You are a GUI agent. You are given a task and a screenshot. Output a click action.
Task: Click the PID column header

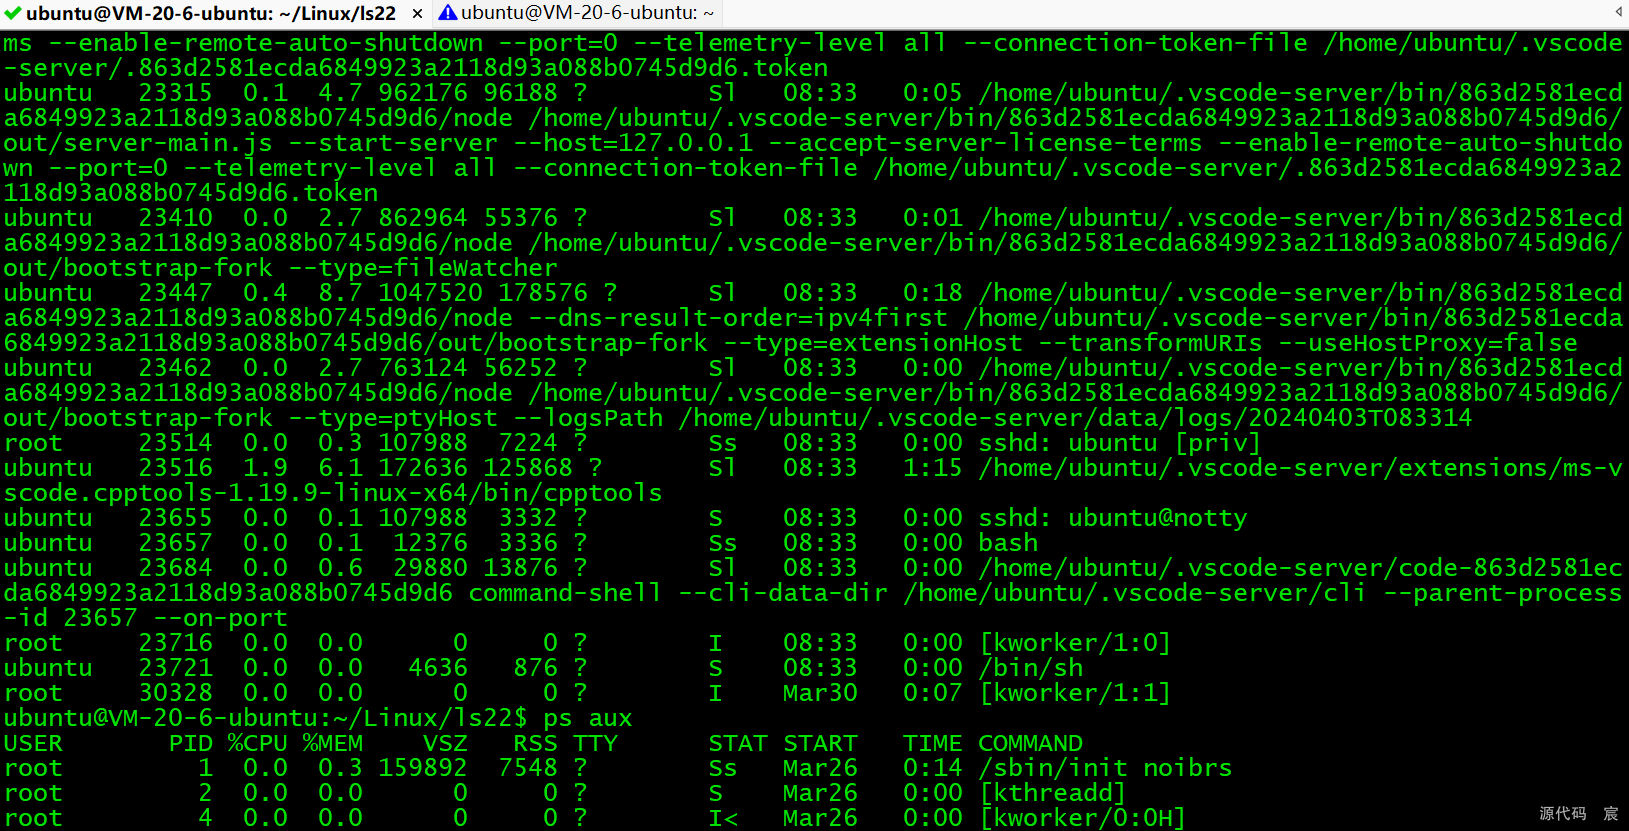[x=190, y=743]
